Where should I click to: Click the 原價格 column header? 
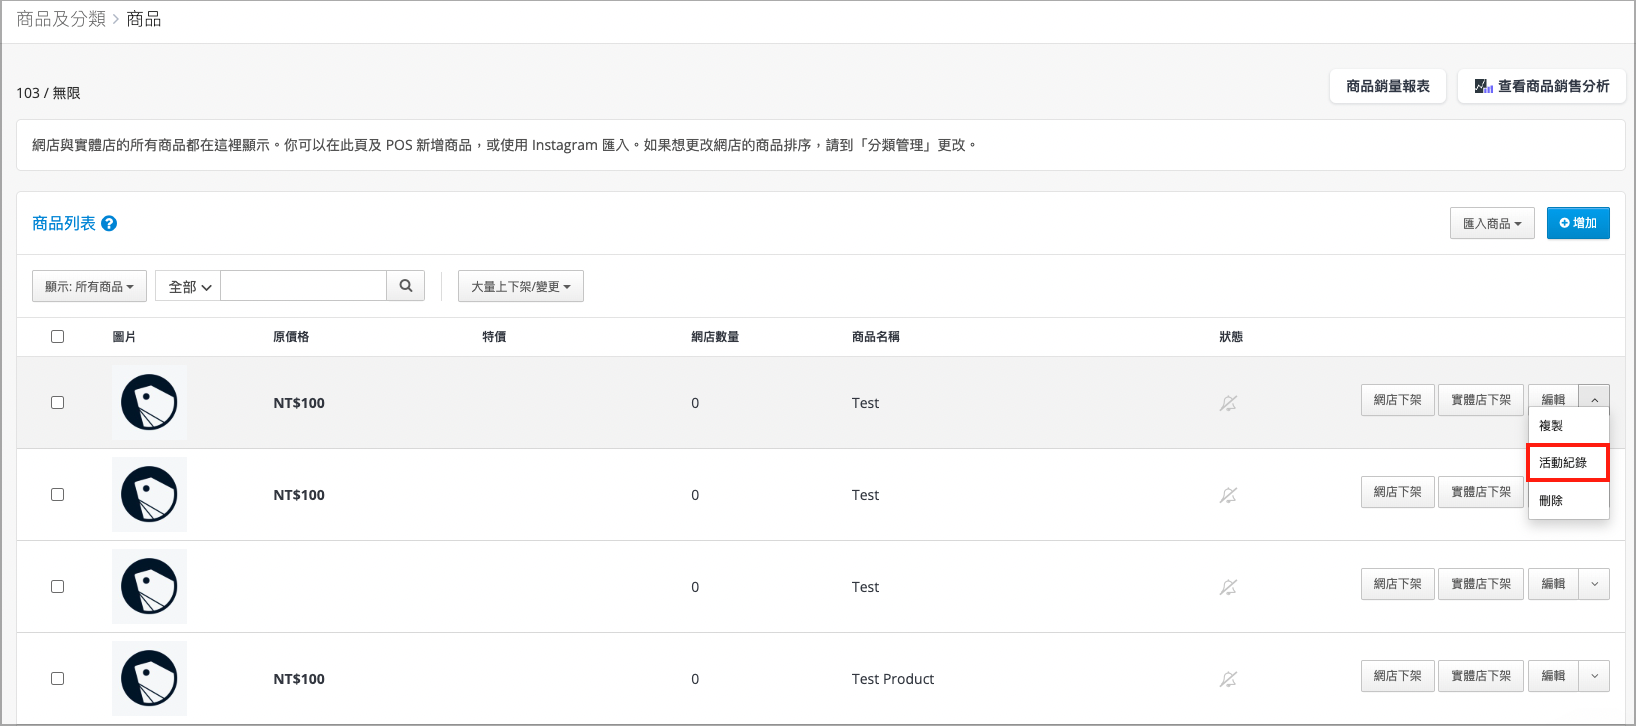(x=291, y=337)
